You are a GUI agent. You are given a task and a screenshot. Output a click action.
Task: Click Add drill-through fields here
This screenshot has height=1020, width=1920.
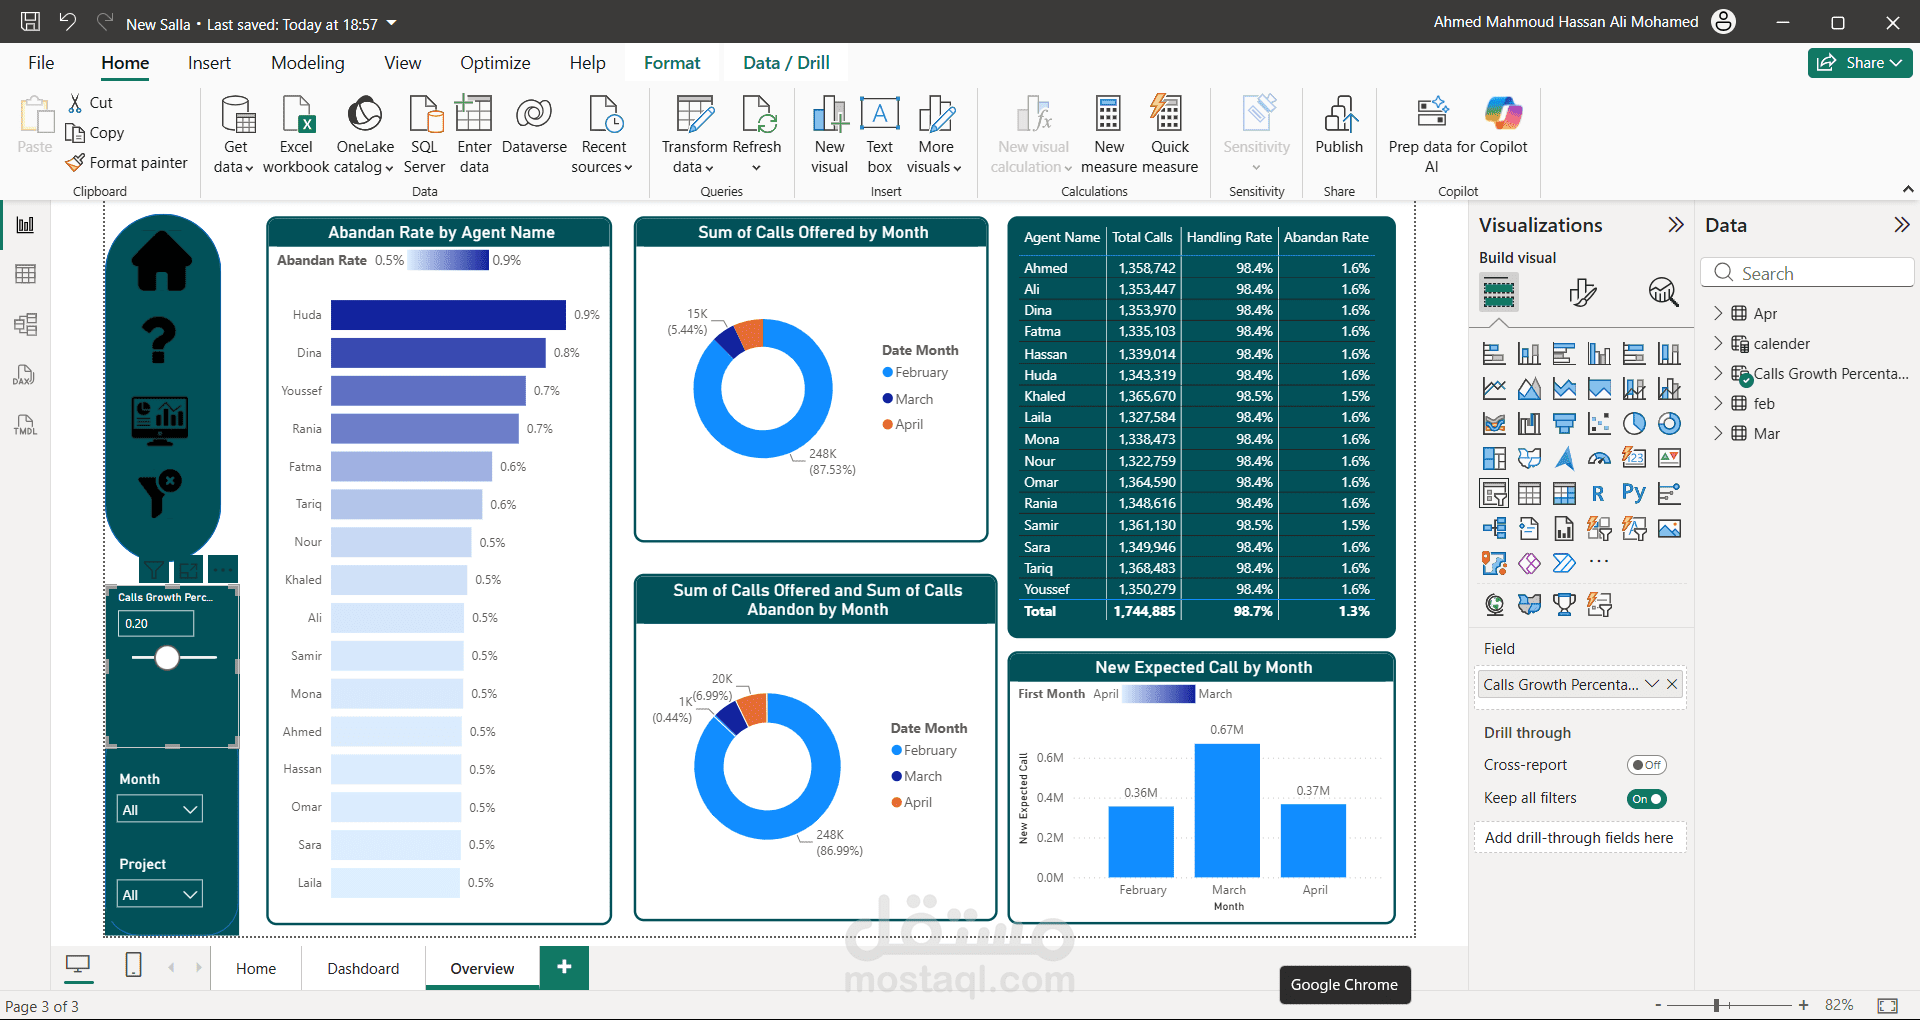(x=1579, y=838)
